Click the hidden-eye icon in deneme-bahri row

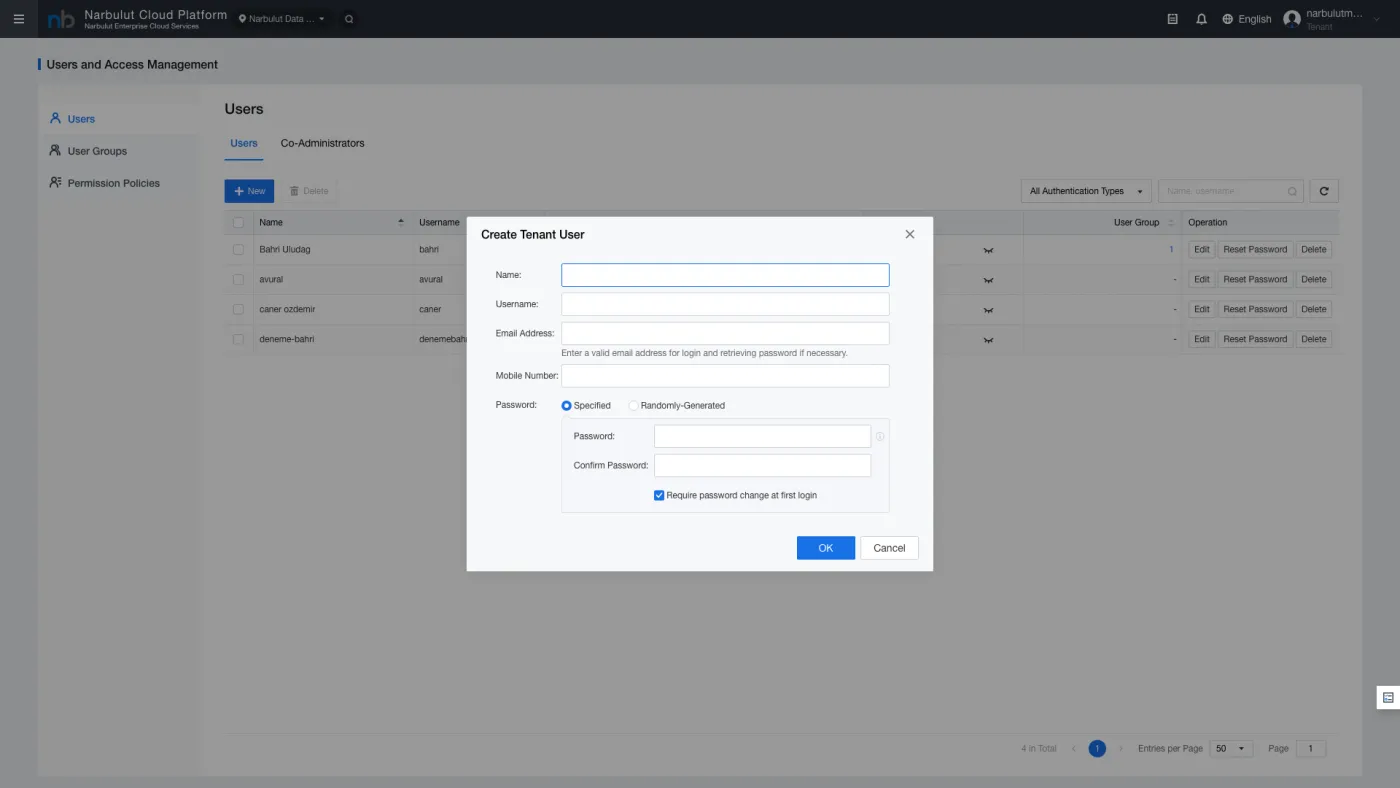pos(988,340)
